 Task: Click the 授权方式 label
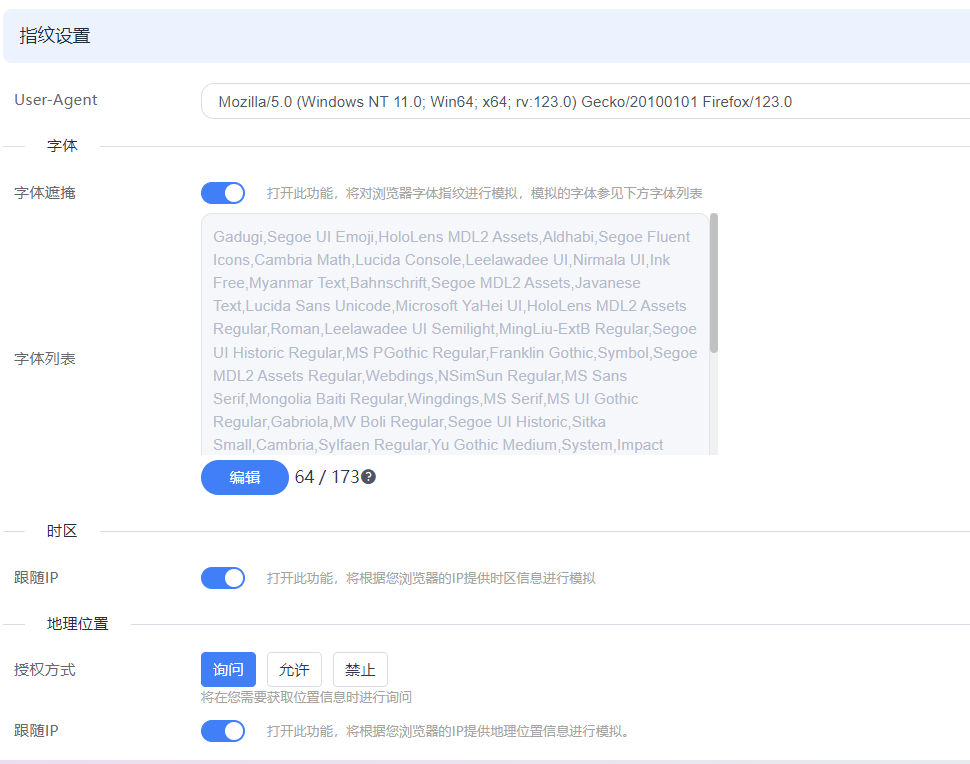click(x=45, y=669)
